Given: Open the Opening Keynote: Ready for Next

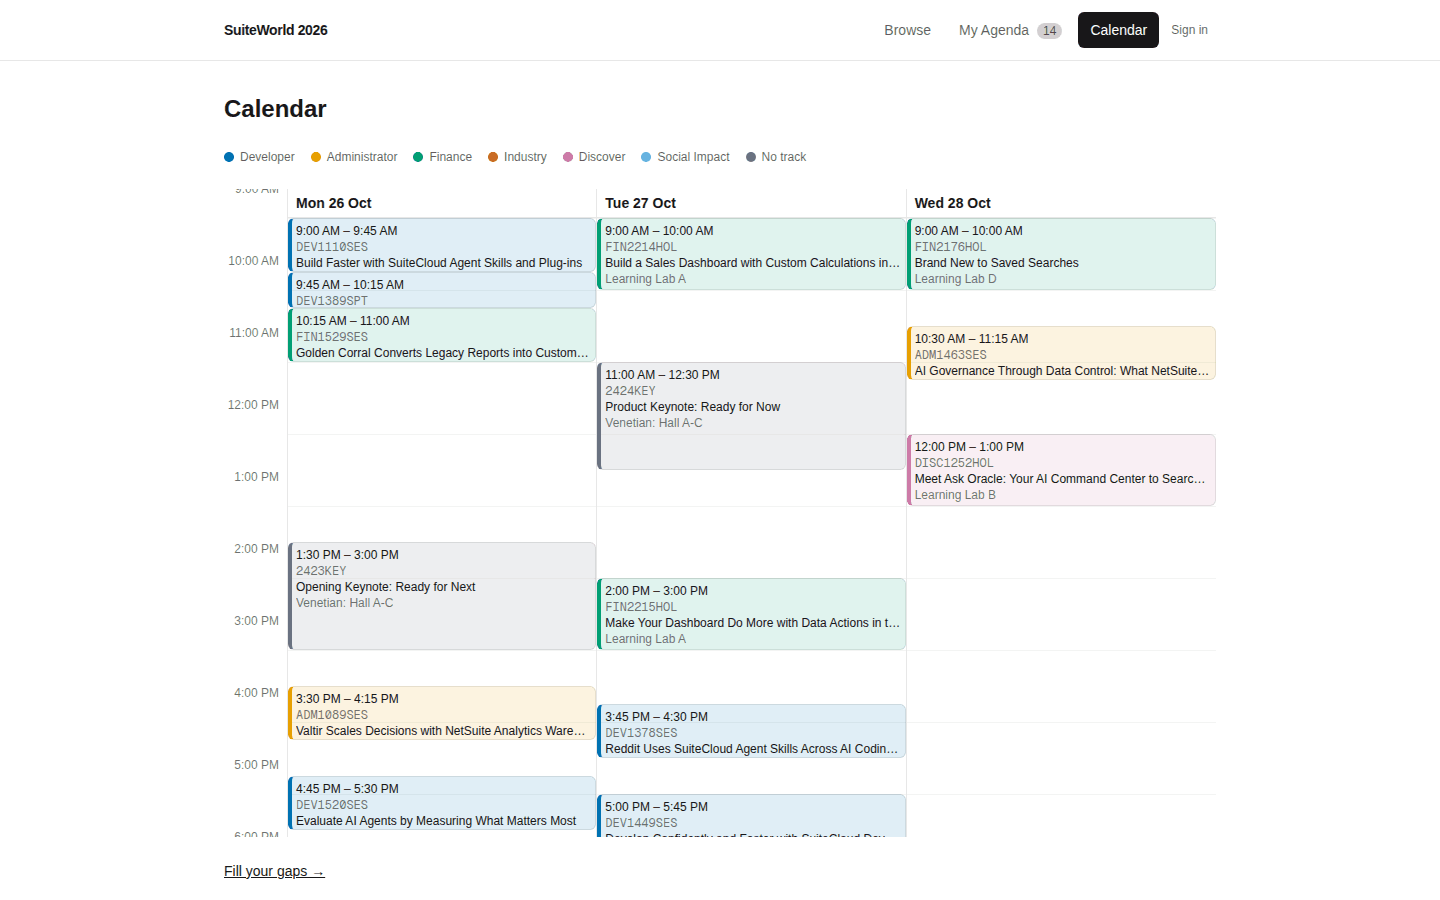Looking at the screenshot, I should [x=442, y=596].
